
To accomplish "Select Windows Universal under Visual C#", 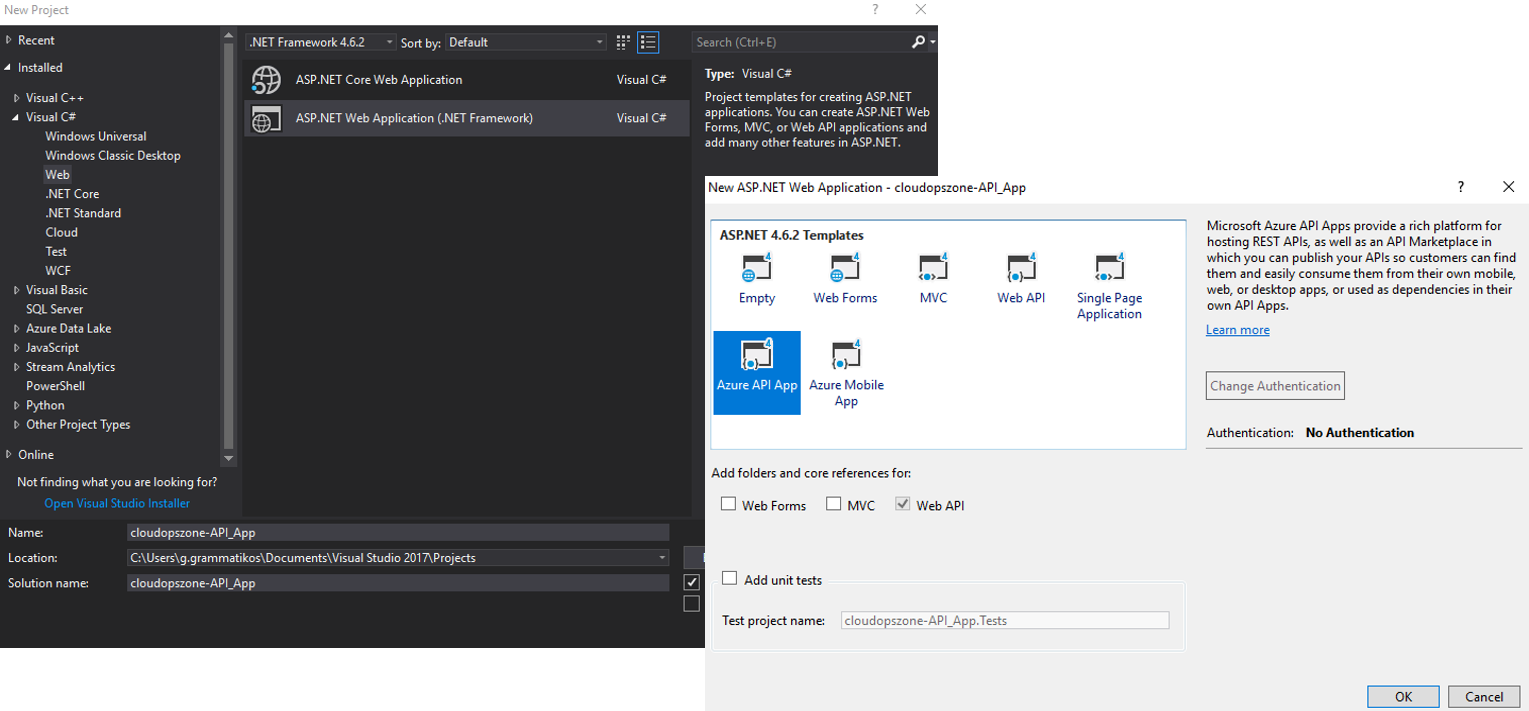I will click(x=96, y=136).
